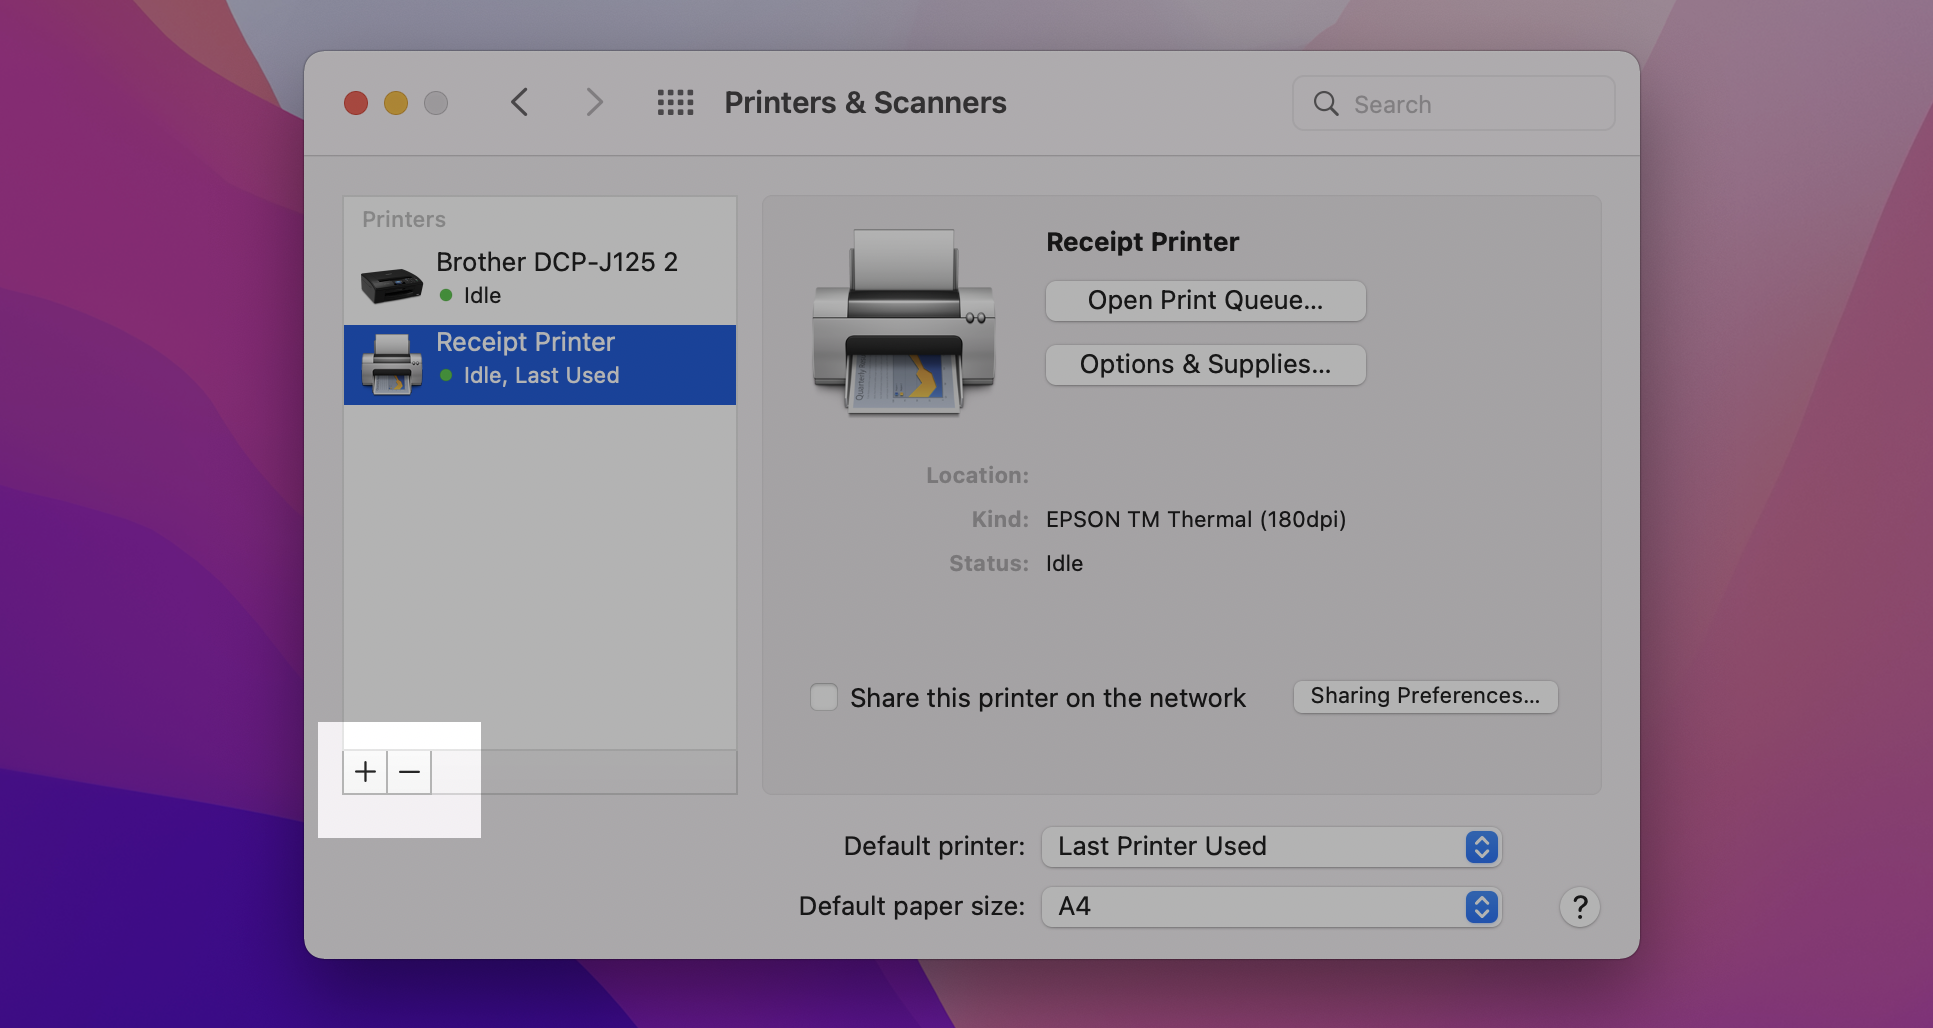1933x1028 pixels.
Task: Navigate back using the left arrow
Action: click(x=519, y=102)
